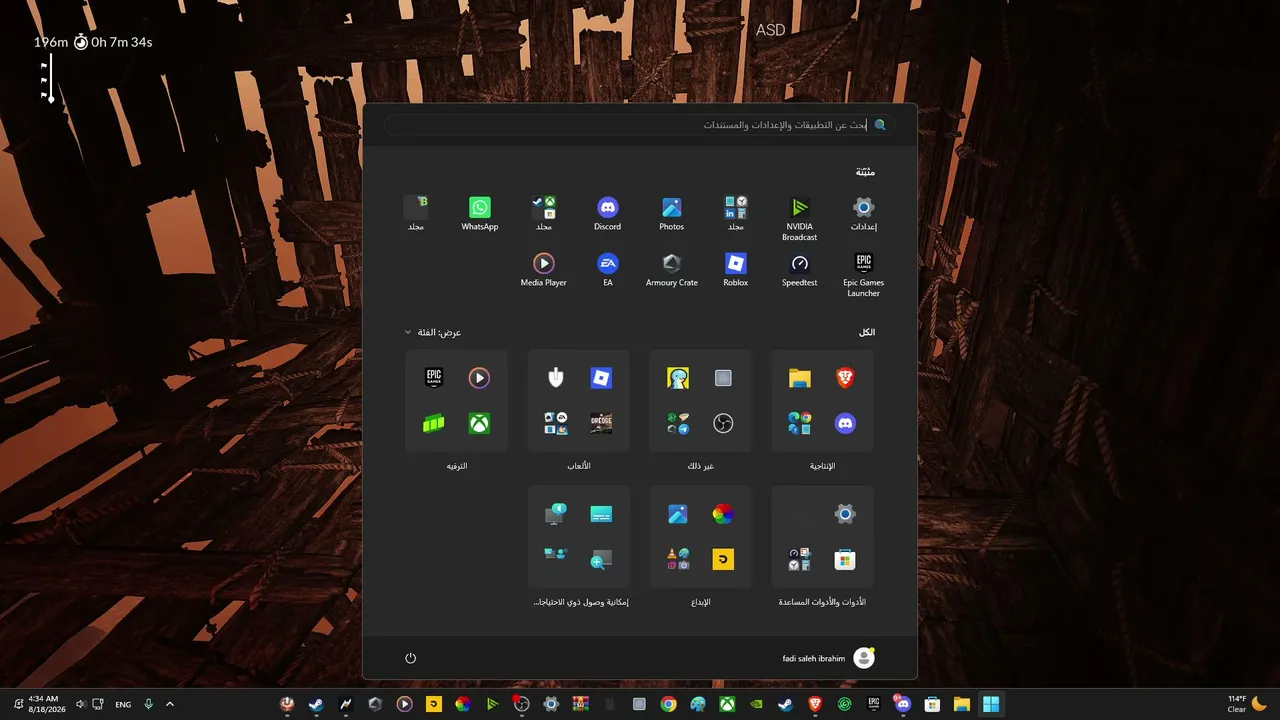This screenshot has height=720, width=1280.
Task: Open Brave browser from the taskbar
Action: click(815, 704)
